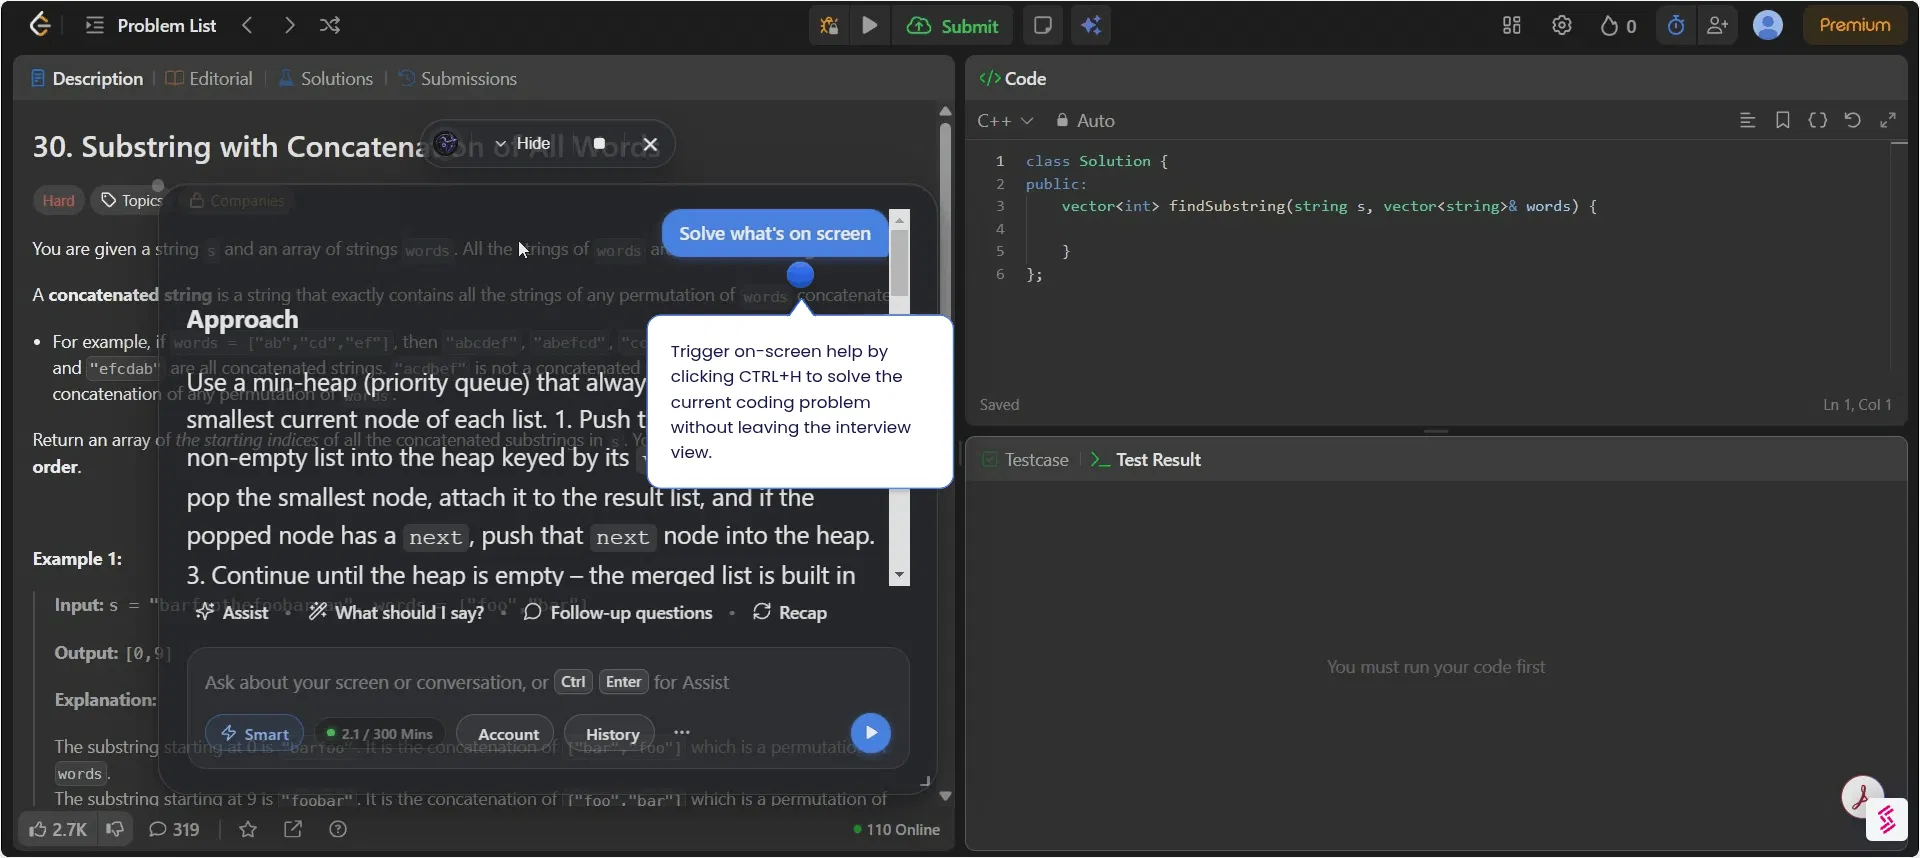
Task: Click the Hard difficulty tag
Action: coord(58,200)
